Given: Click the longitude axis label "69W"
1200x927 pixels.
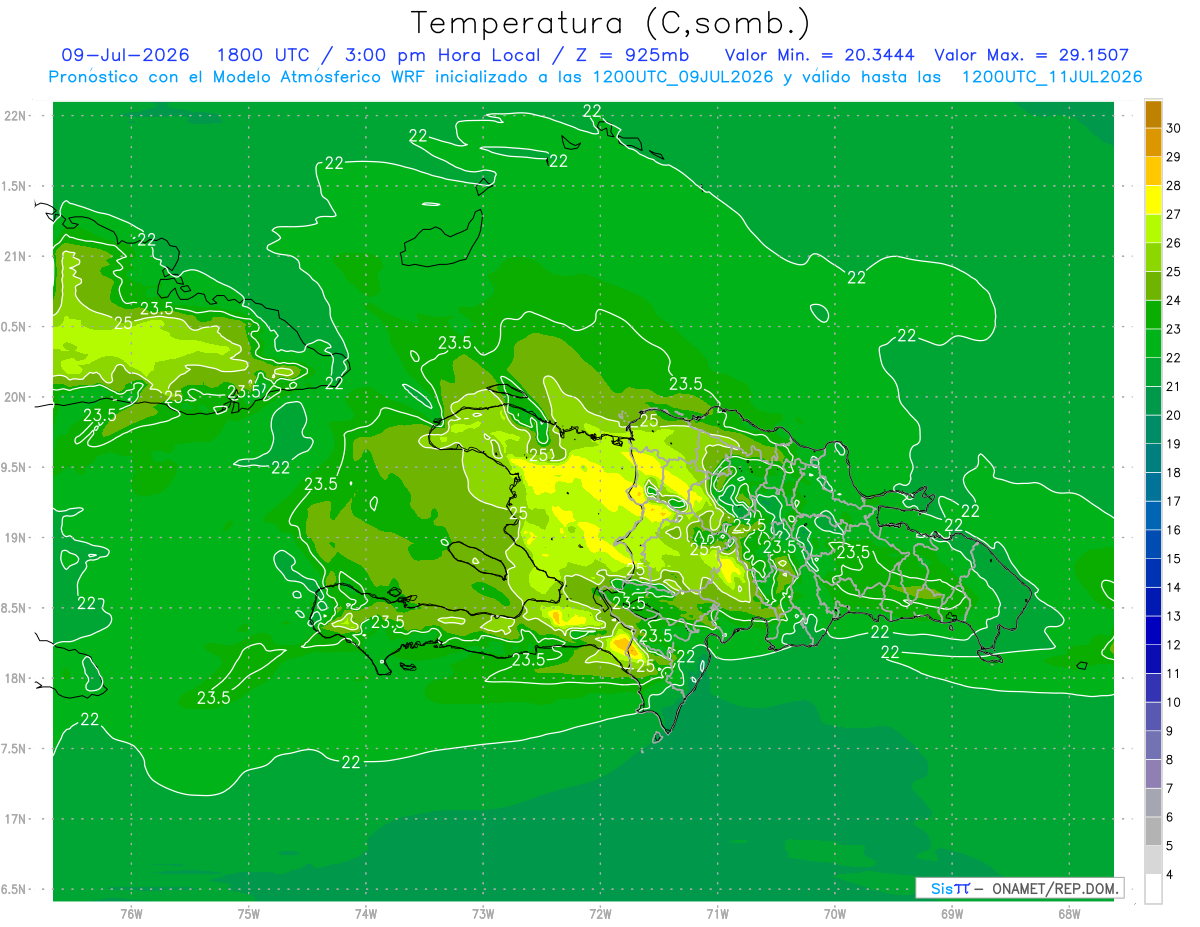Looking at the screenshot, I should click(x=952, y=913).
